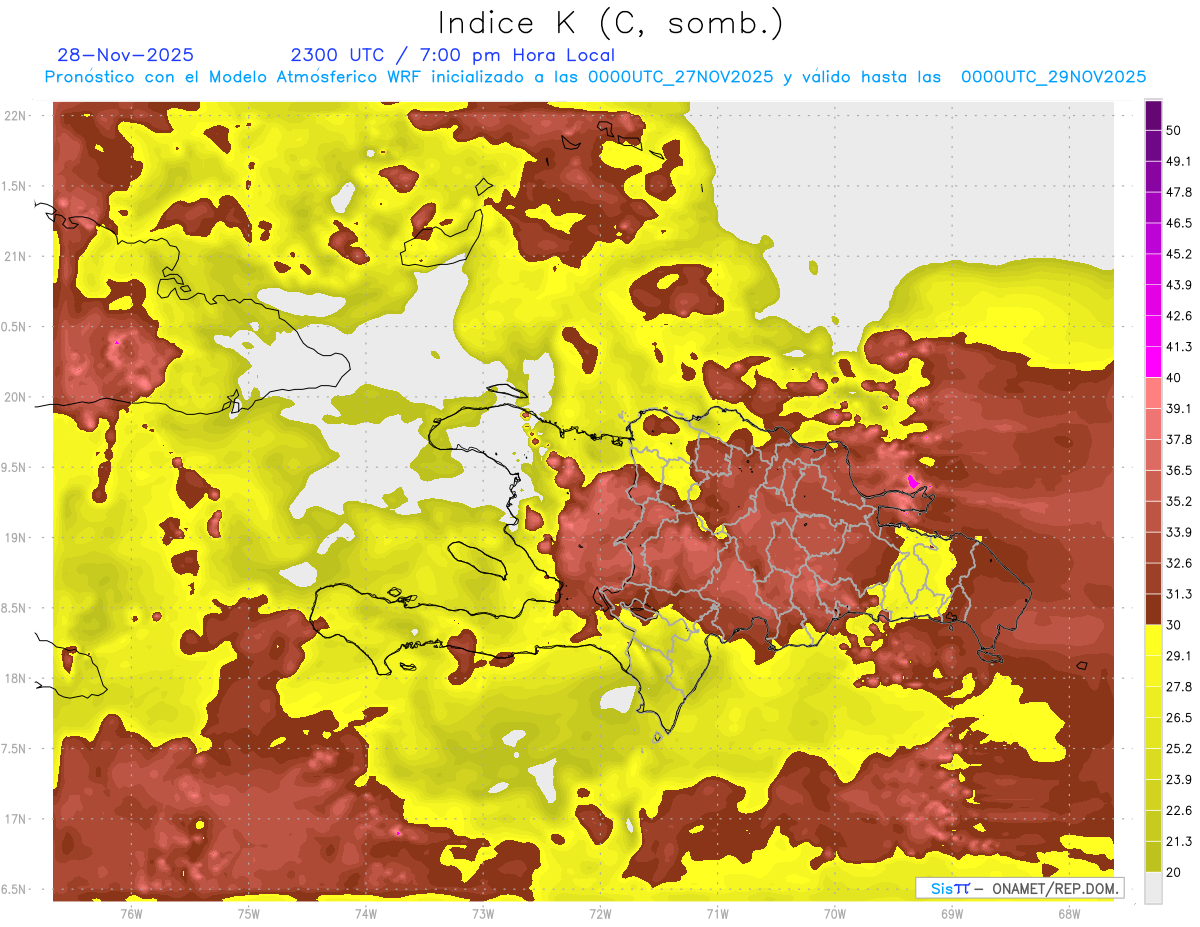1200x927 pixels.
Task: Click the colorbar value 31.3
Action: 1179,595
